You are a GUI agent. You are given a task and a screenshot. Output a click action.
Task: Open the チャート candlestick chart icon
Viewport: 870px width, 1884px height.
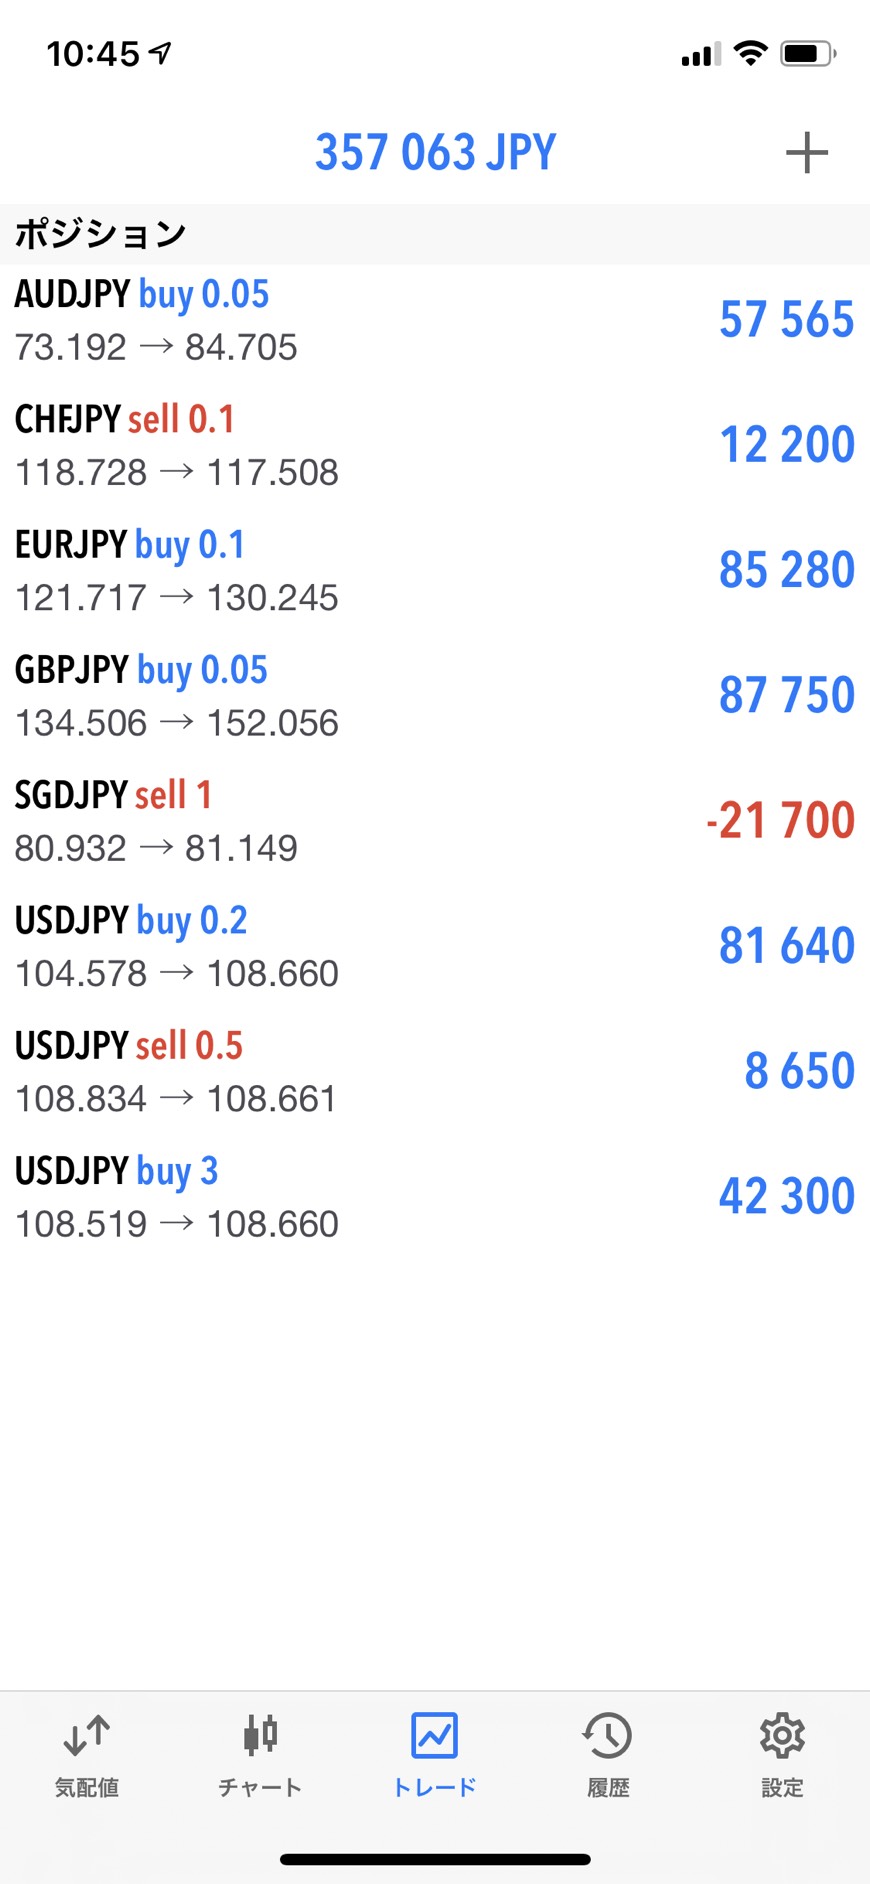[260, 1736]
